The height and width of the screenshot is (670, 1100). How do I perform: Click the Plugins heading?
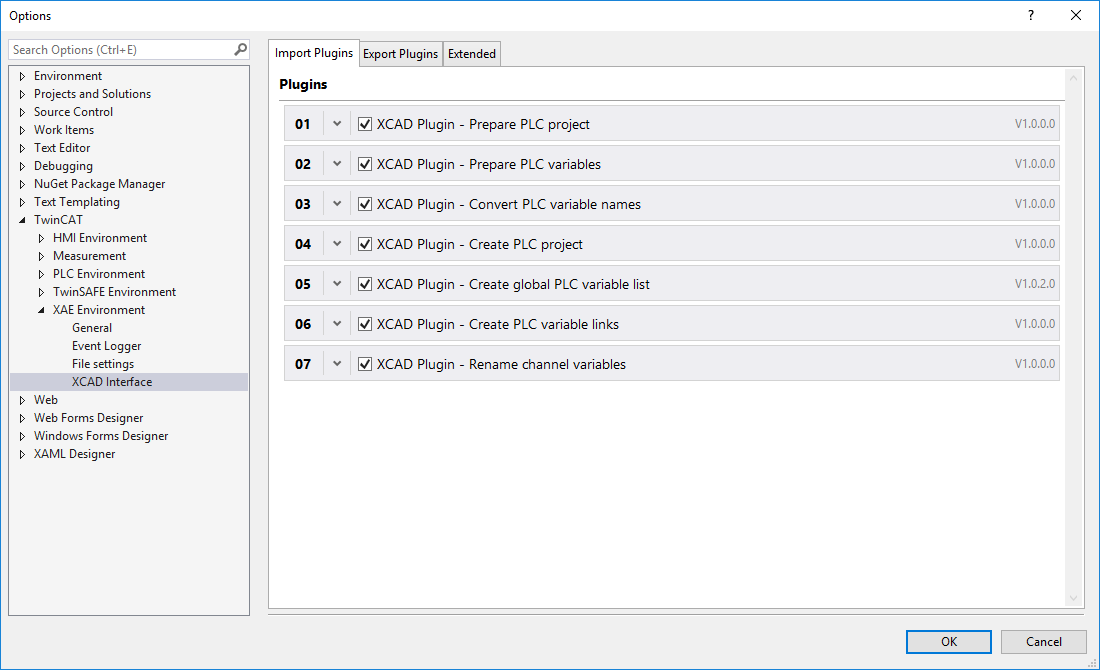coord(303,84)
